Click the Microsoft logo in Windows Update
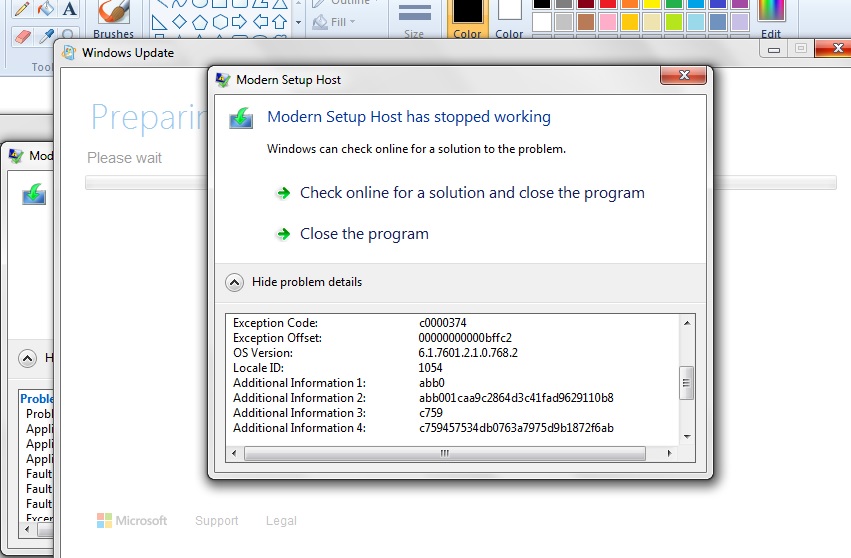Image resolution: width=851 pixels, height=558 pixels. [x=132, y=521]
